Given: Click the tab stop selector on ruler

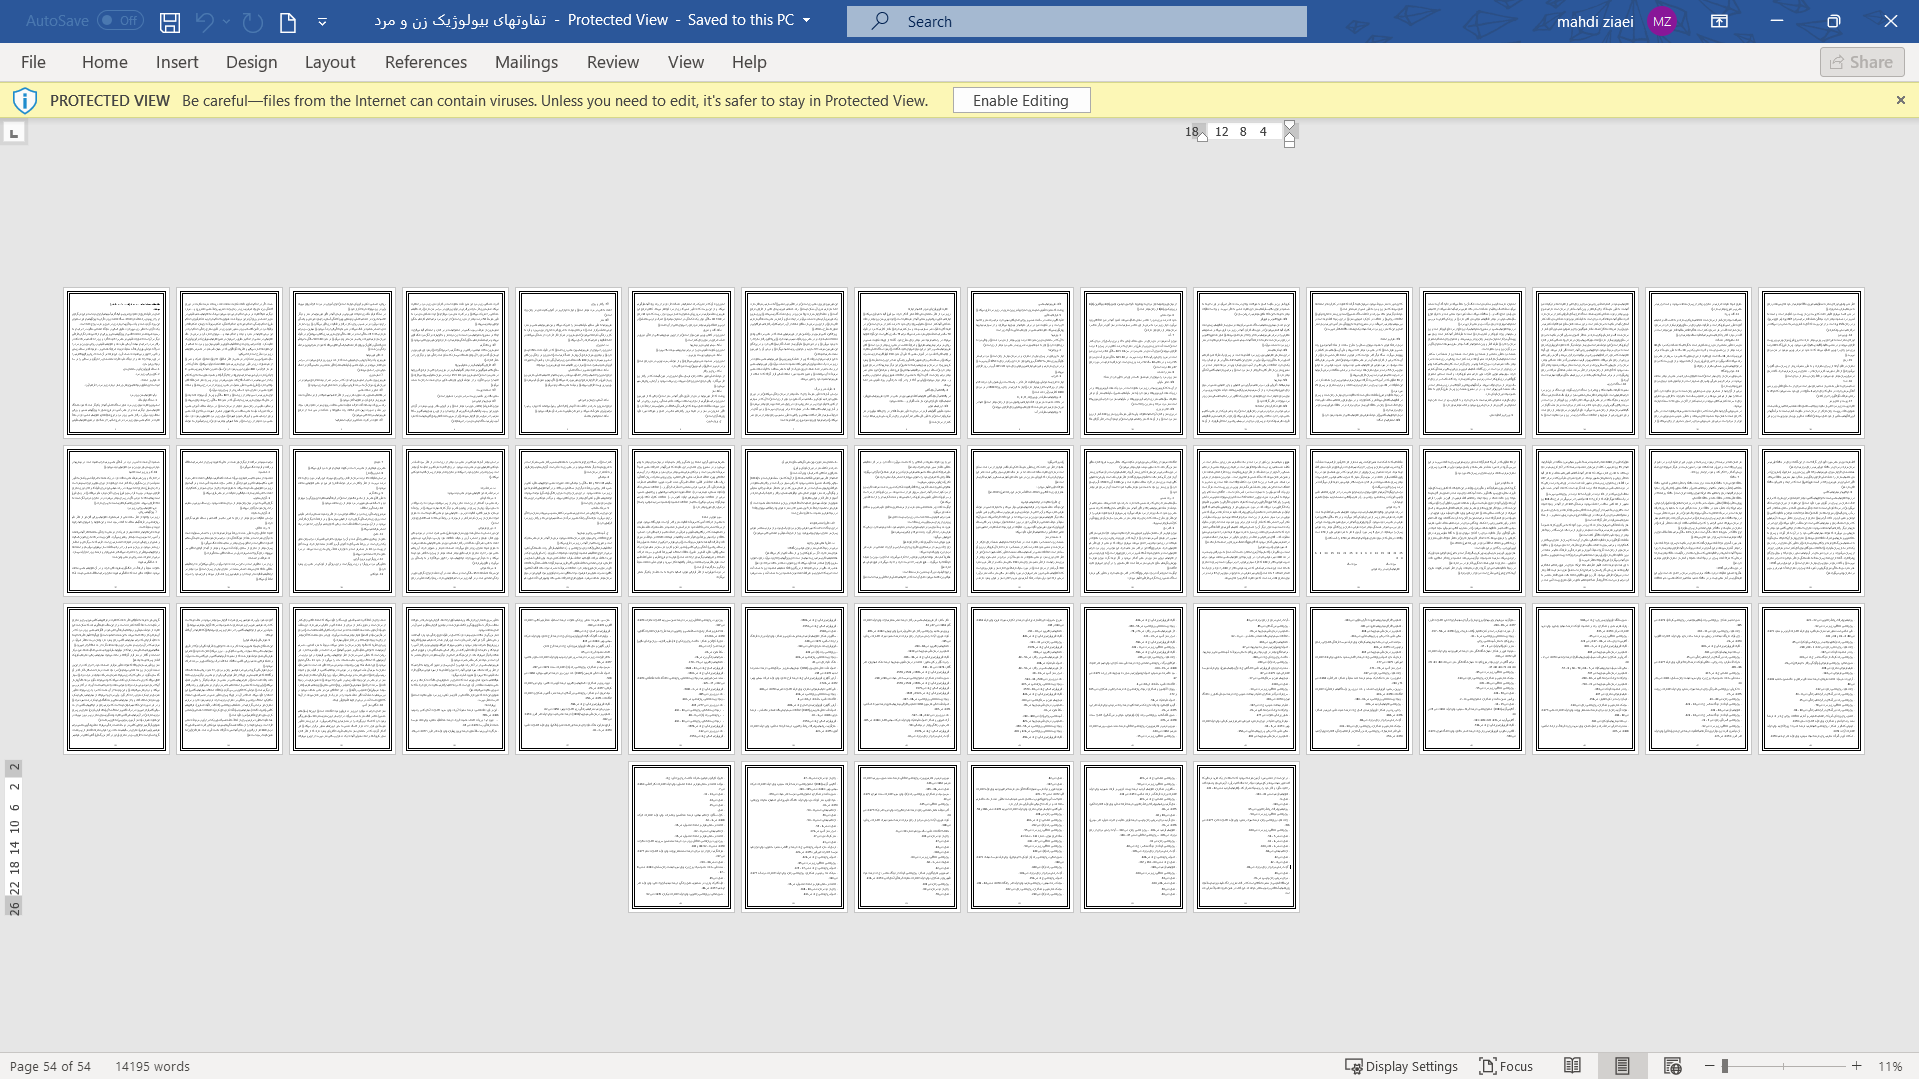Looking at the screenshot, I should tap(14, 132).
